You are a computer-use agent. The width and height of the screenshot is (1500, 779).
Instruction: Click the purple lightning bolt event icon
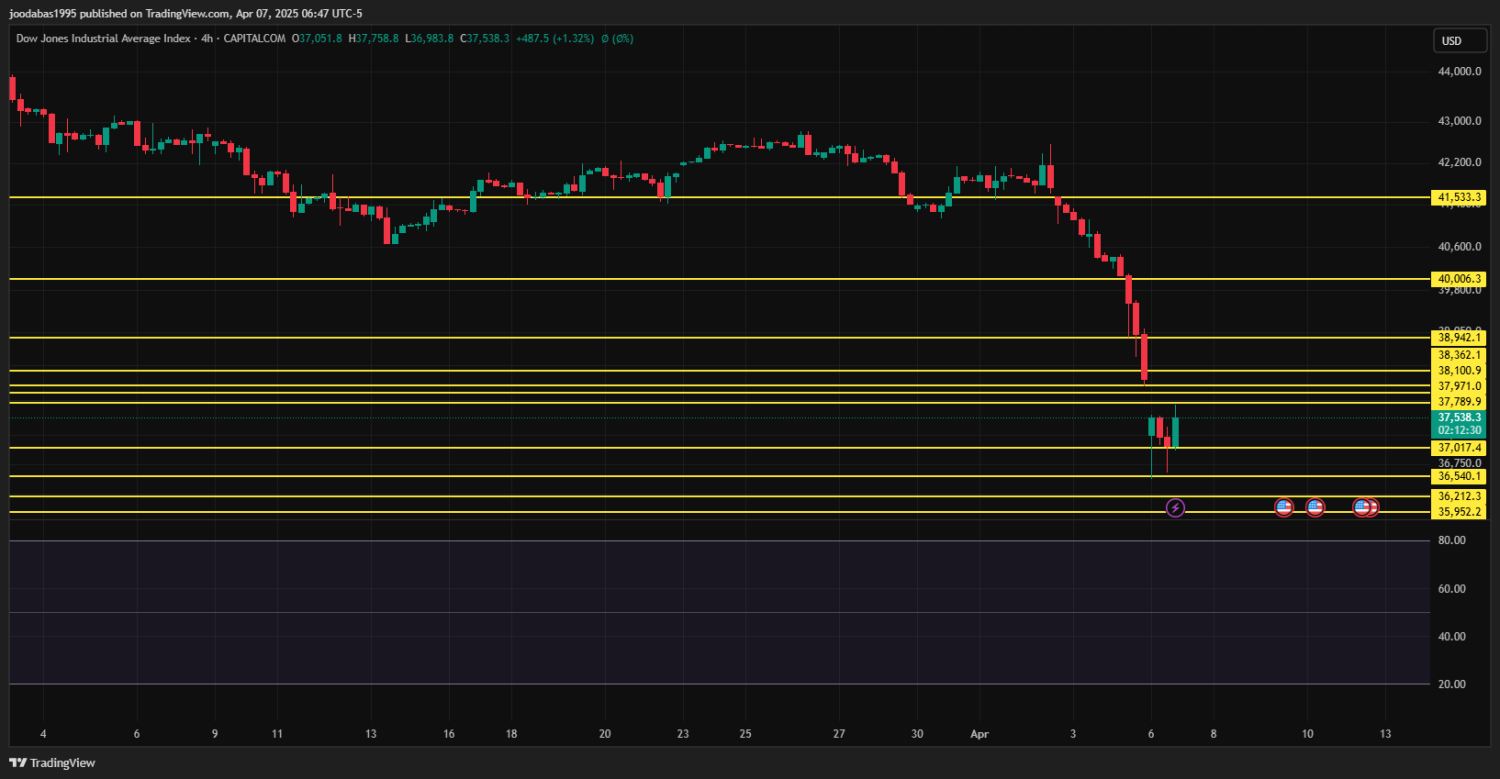click(x=1176, y=508)
